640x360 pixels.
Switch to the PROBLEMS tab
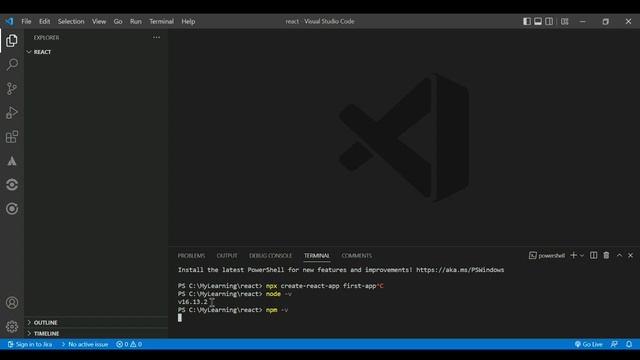pos(191,256)
